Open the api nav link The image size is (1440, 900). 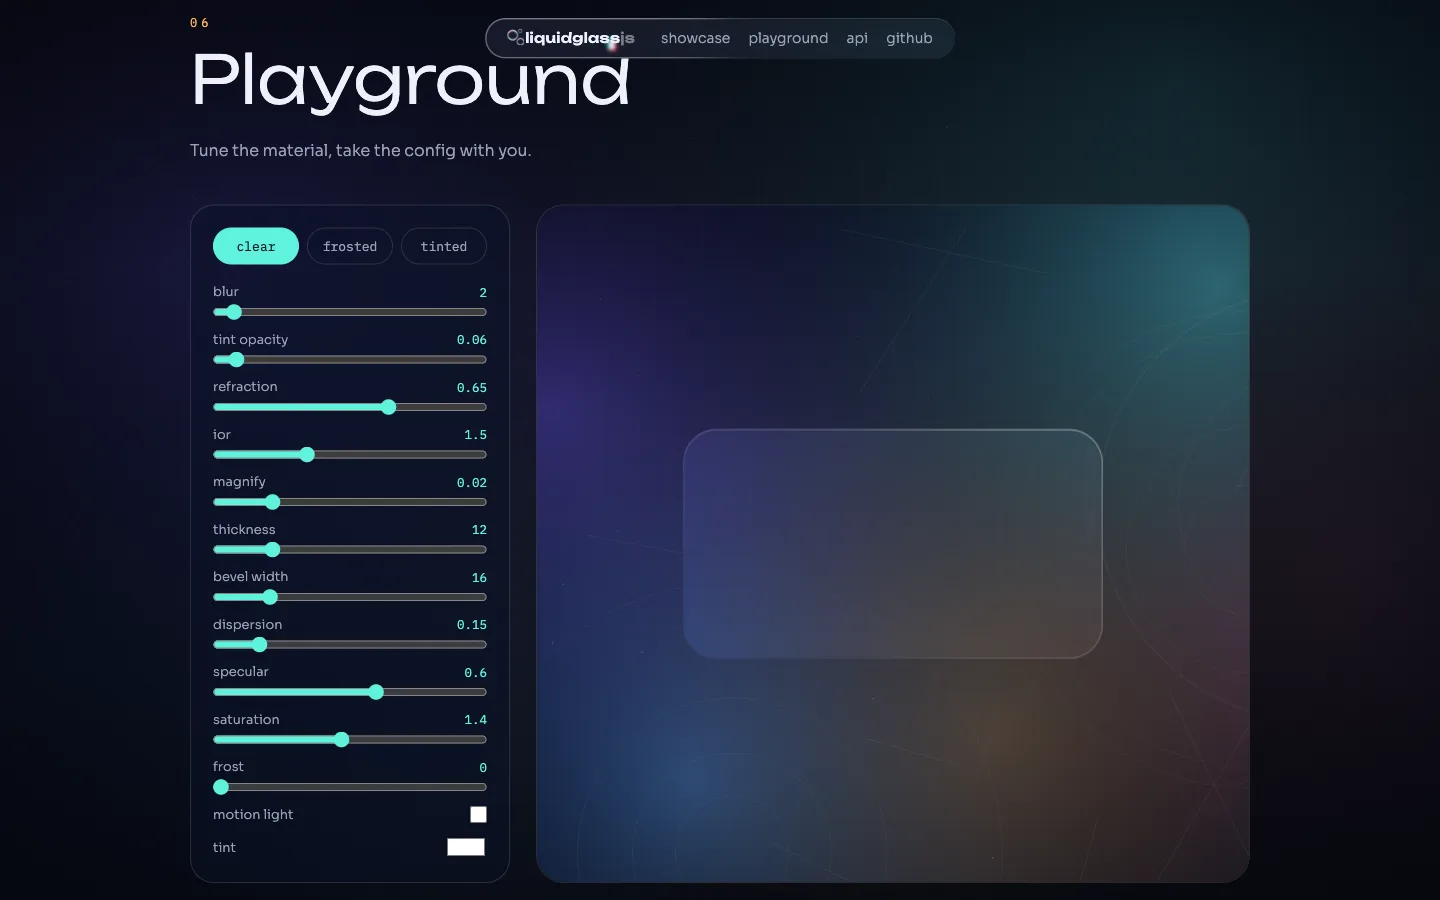coord(857,38)
